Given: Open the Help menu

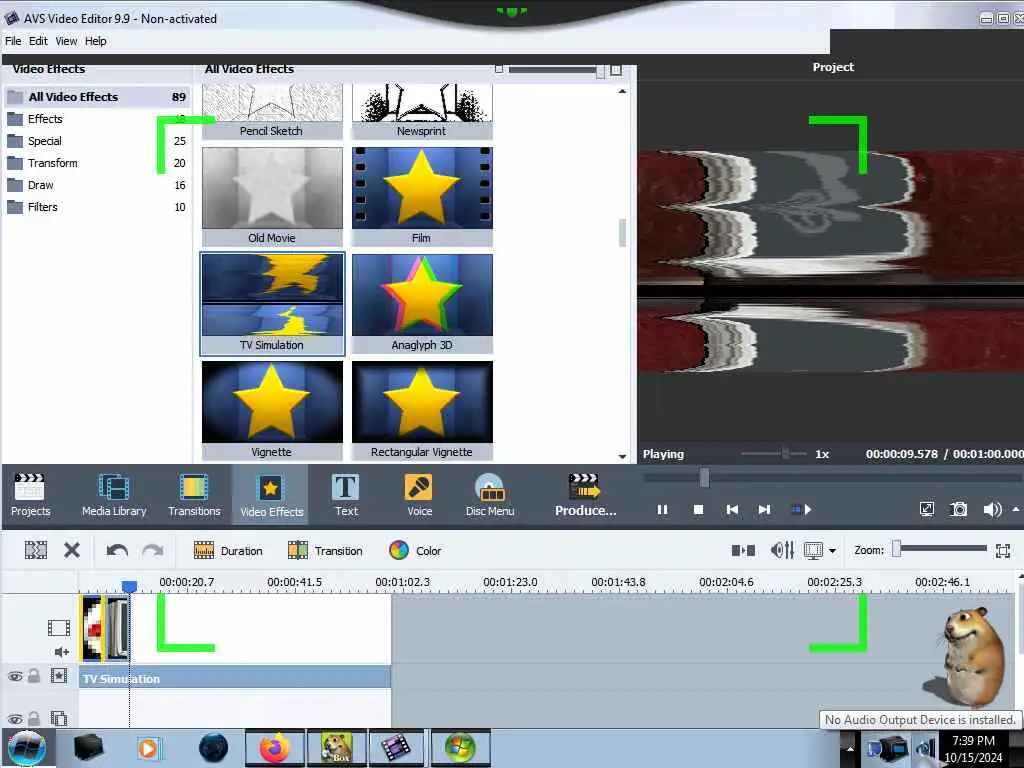Looking at the screenshot, I should point(95,41).
